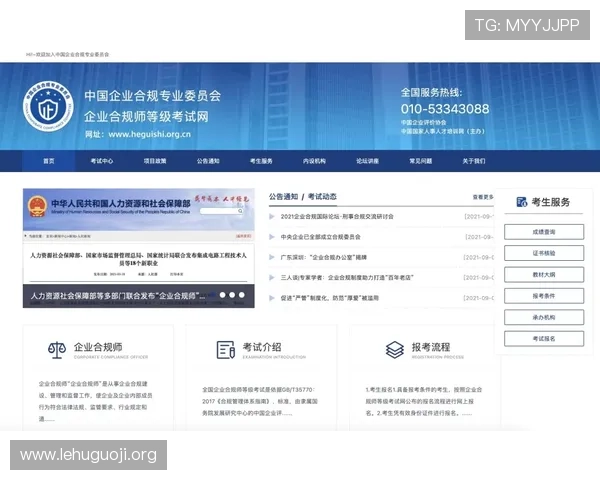Click the 中国企业合规专业委员会 emblem logo
The image size is (600, 480).
click(48, 106)
